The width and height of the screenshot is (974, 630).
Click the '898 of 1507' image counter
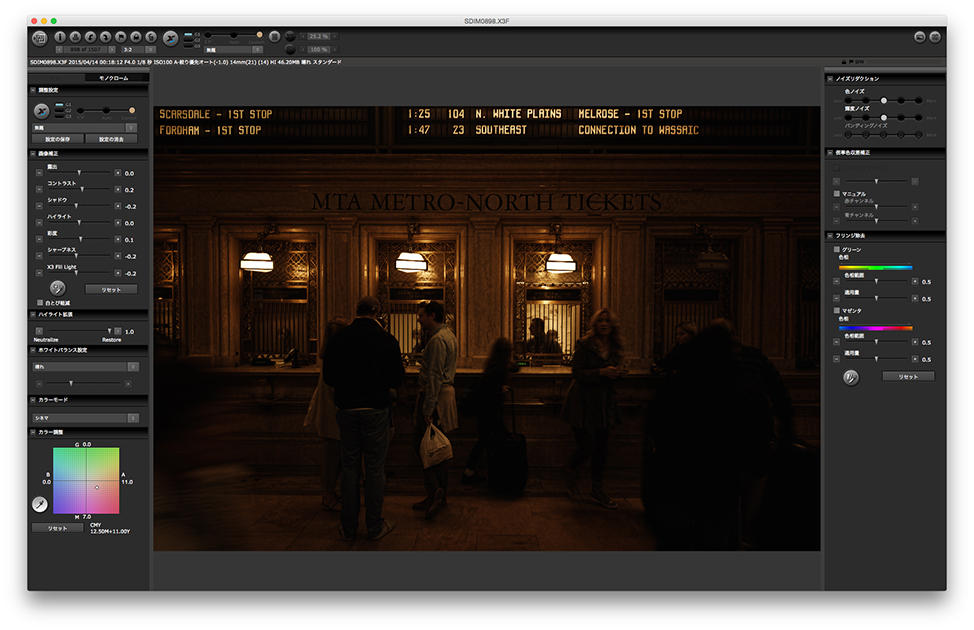click(x=85, y=49)
